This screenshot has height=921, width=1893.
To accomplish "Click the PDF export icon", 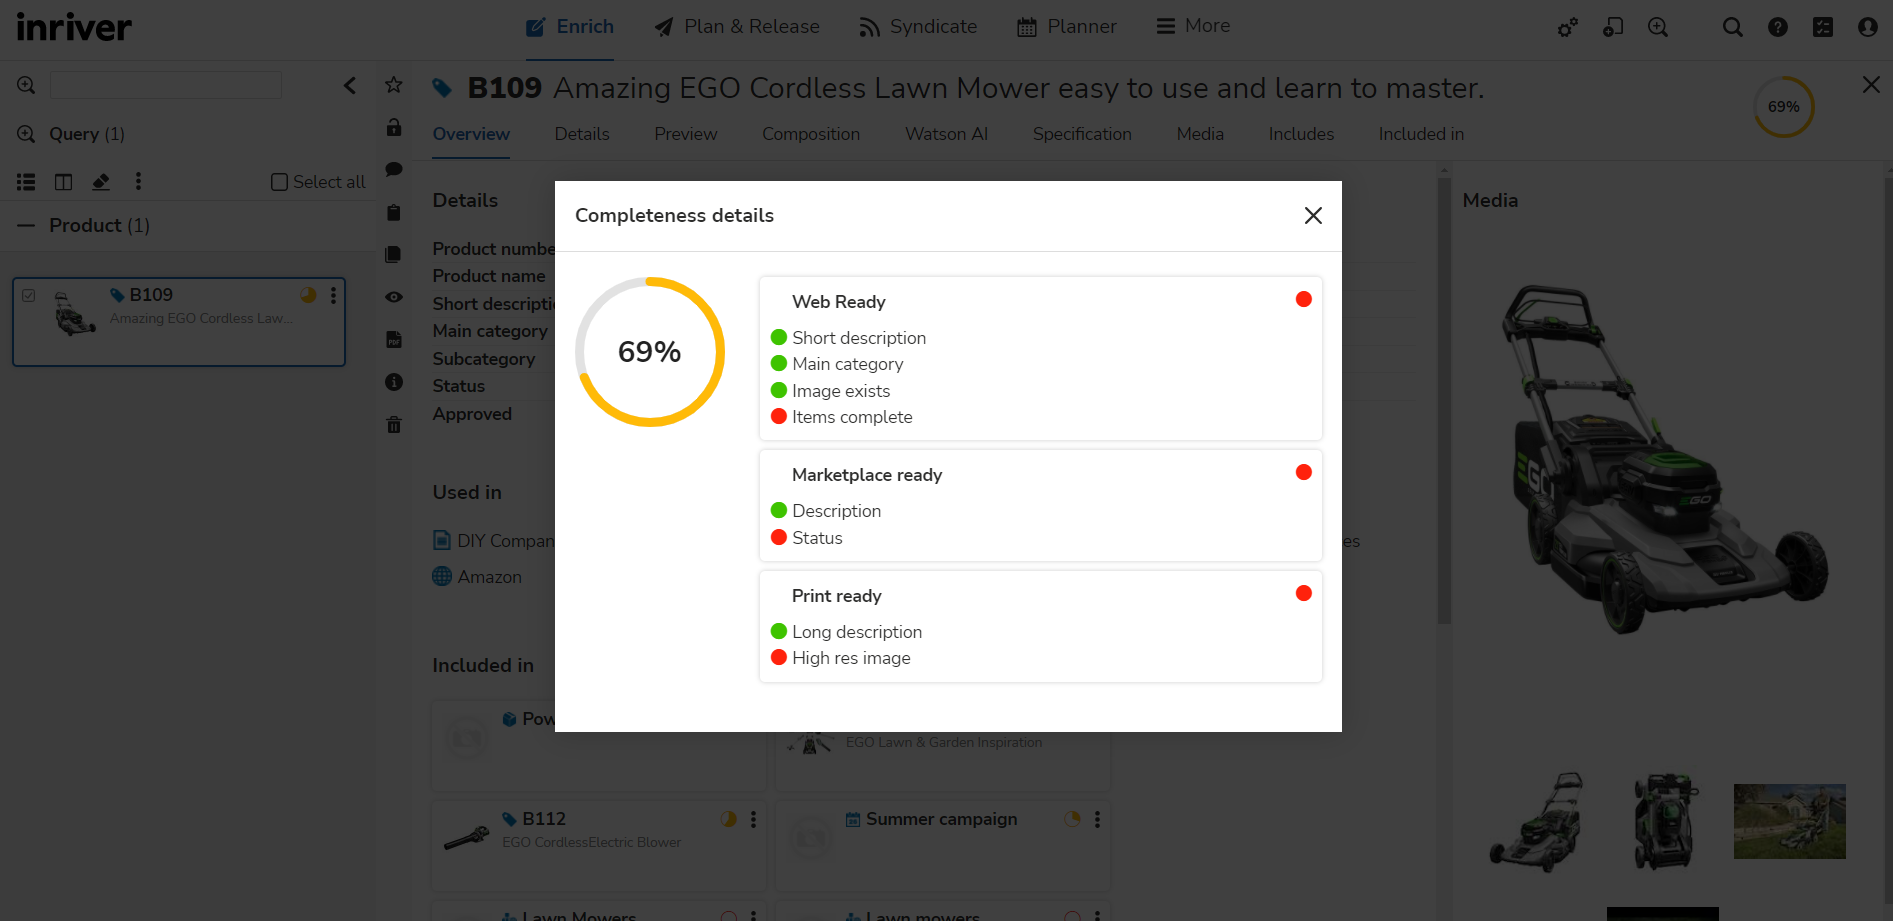I will point(394,340).
